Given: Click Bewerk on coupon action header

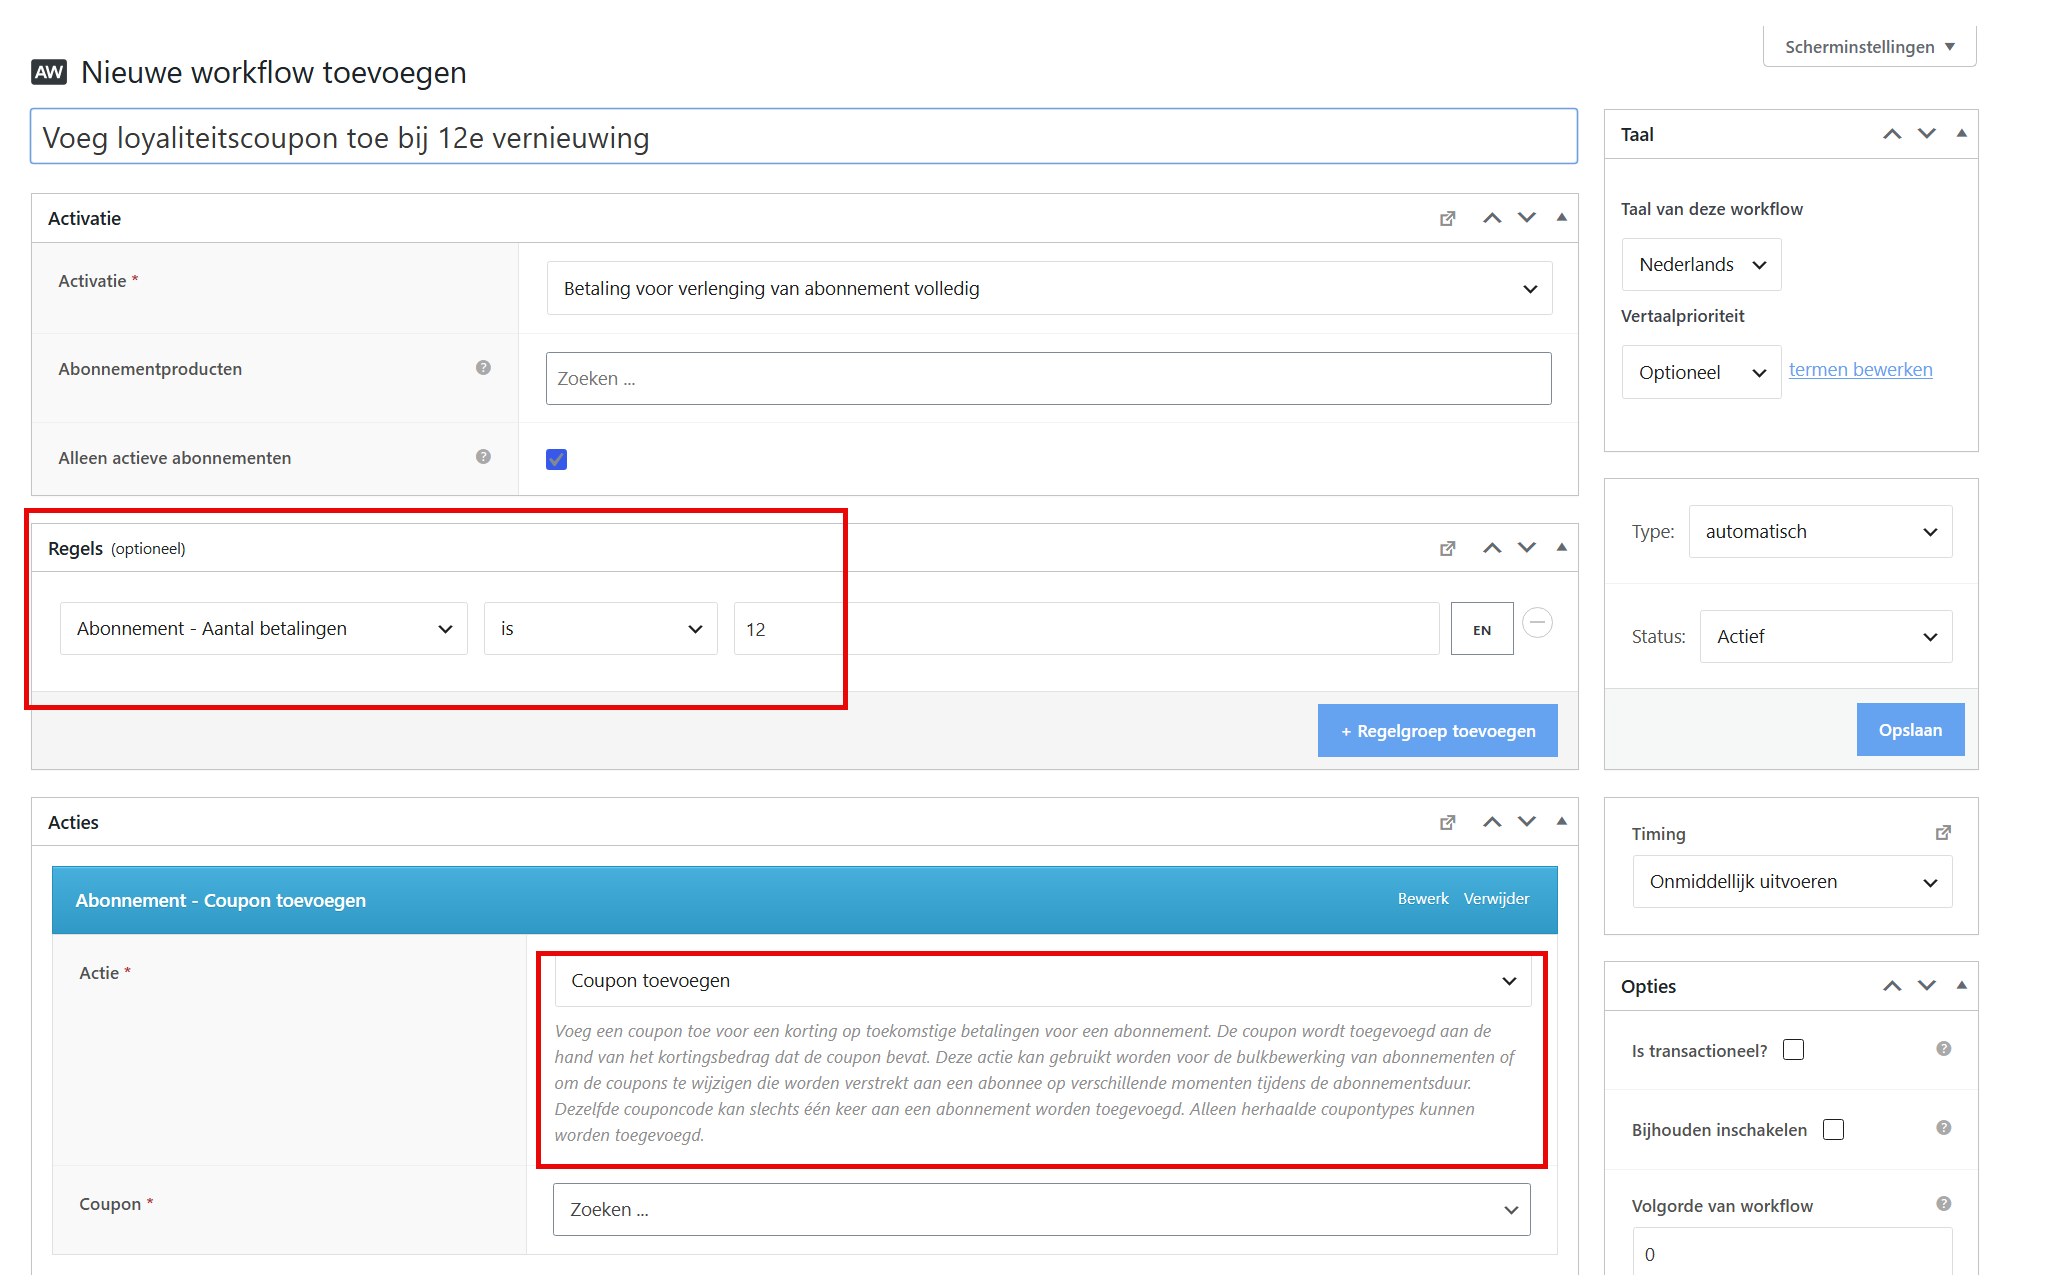Looking at the screenshot, I should click(1422, 899).
